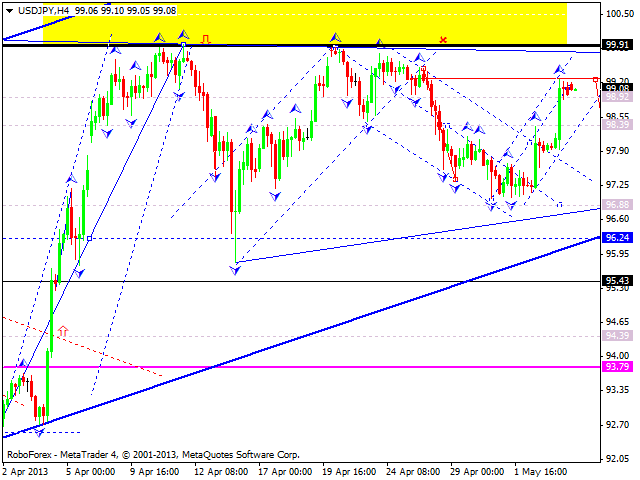The image size is (640, 480).
Task: Click the red X marker above resistance
Action: 442,40
